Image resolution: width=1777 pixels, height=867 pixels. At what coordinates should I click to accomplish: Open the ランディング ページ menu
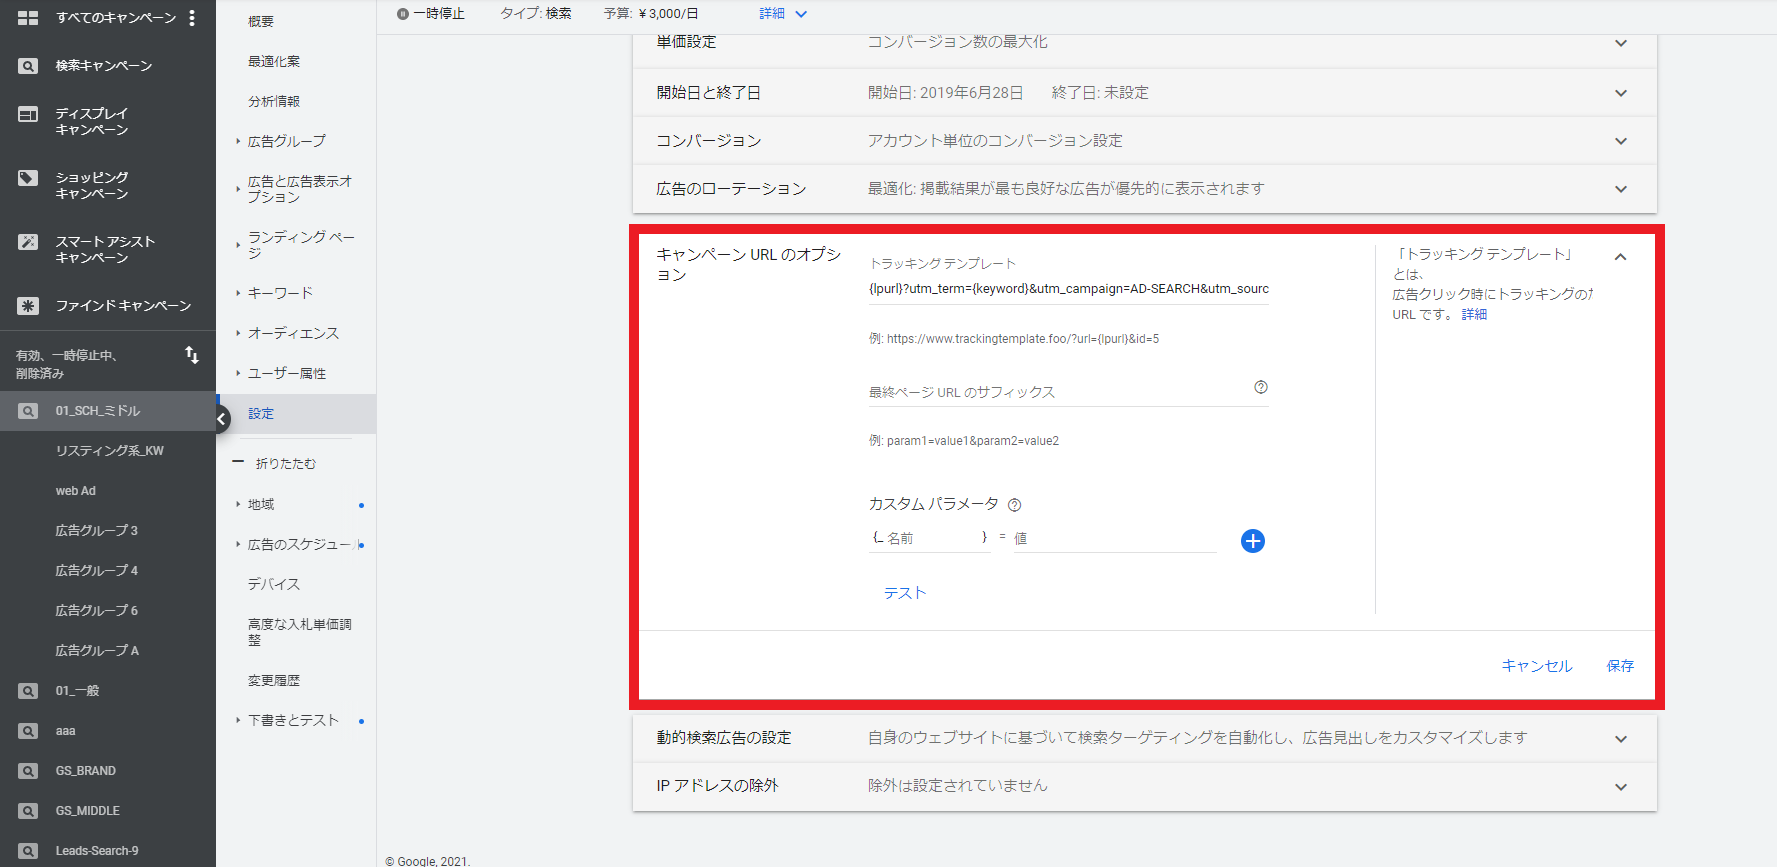[x=301, y=245]
